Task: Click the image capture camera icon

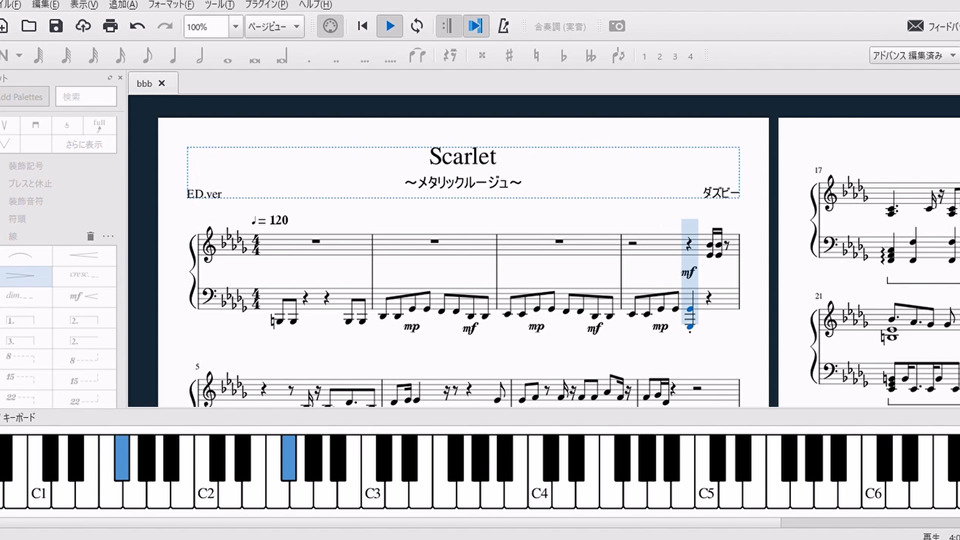Action: tap(618, 26)
